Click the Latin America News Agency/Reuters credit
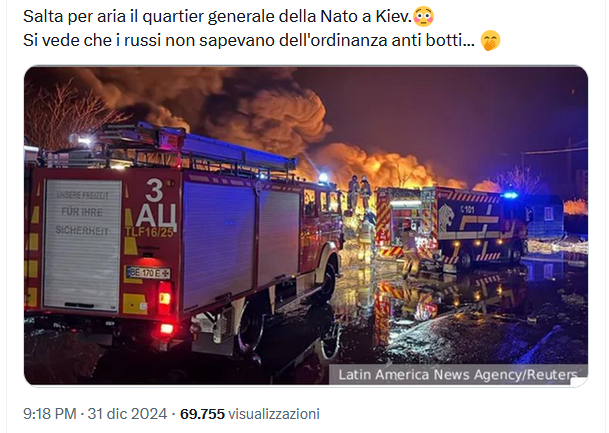Screen dimensions: 609x433 [x=458, y=375]
